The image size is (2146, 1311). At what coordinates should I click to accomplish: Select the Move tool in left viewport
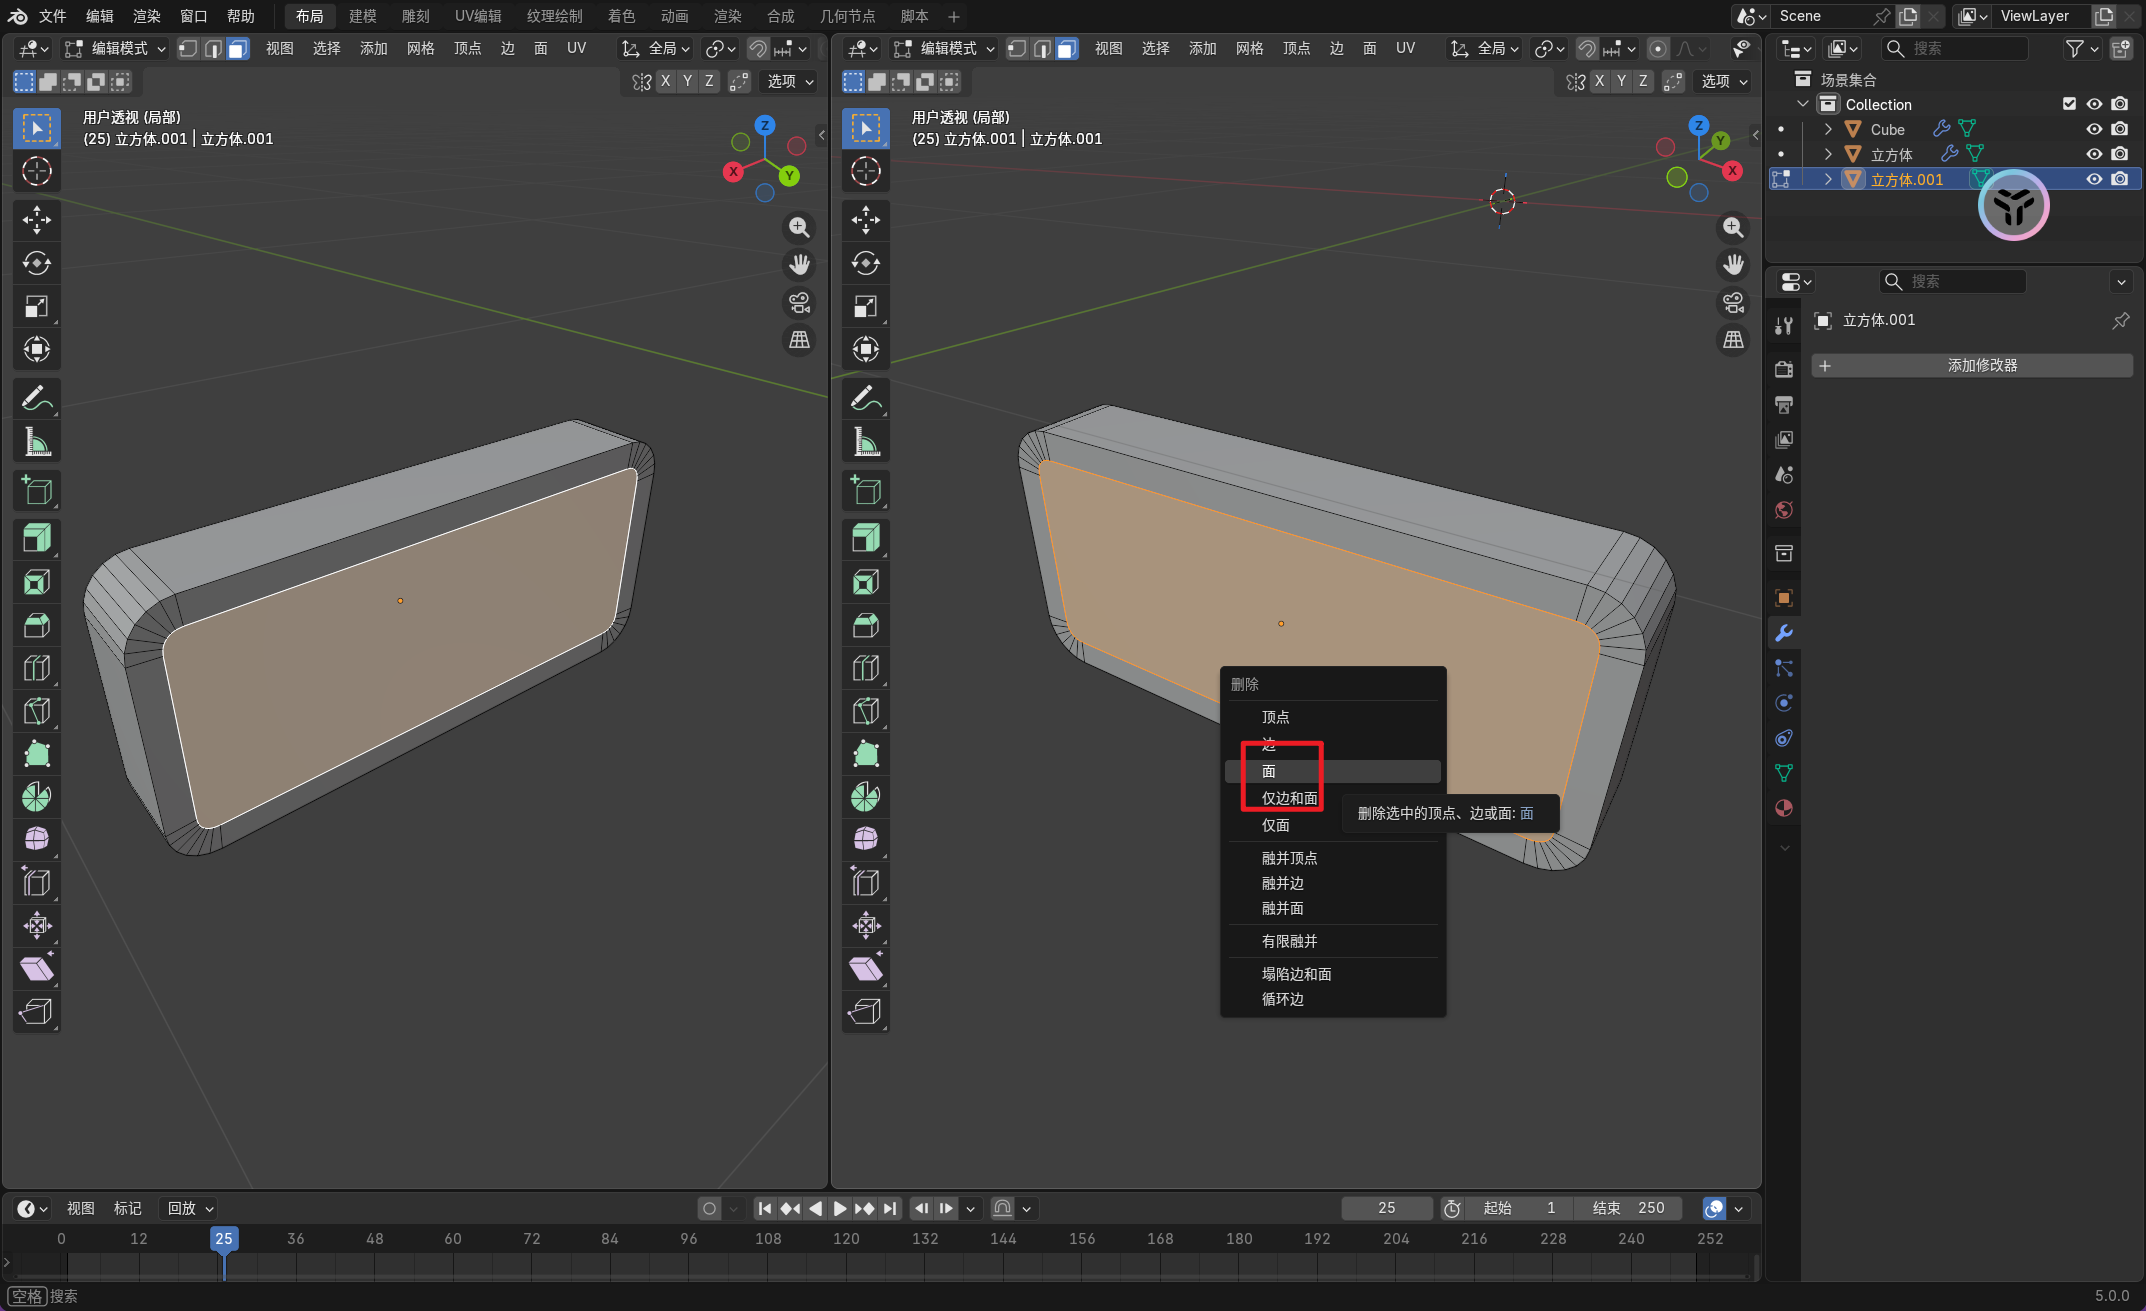pyautogui.click(x=37, y=220)
